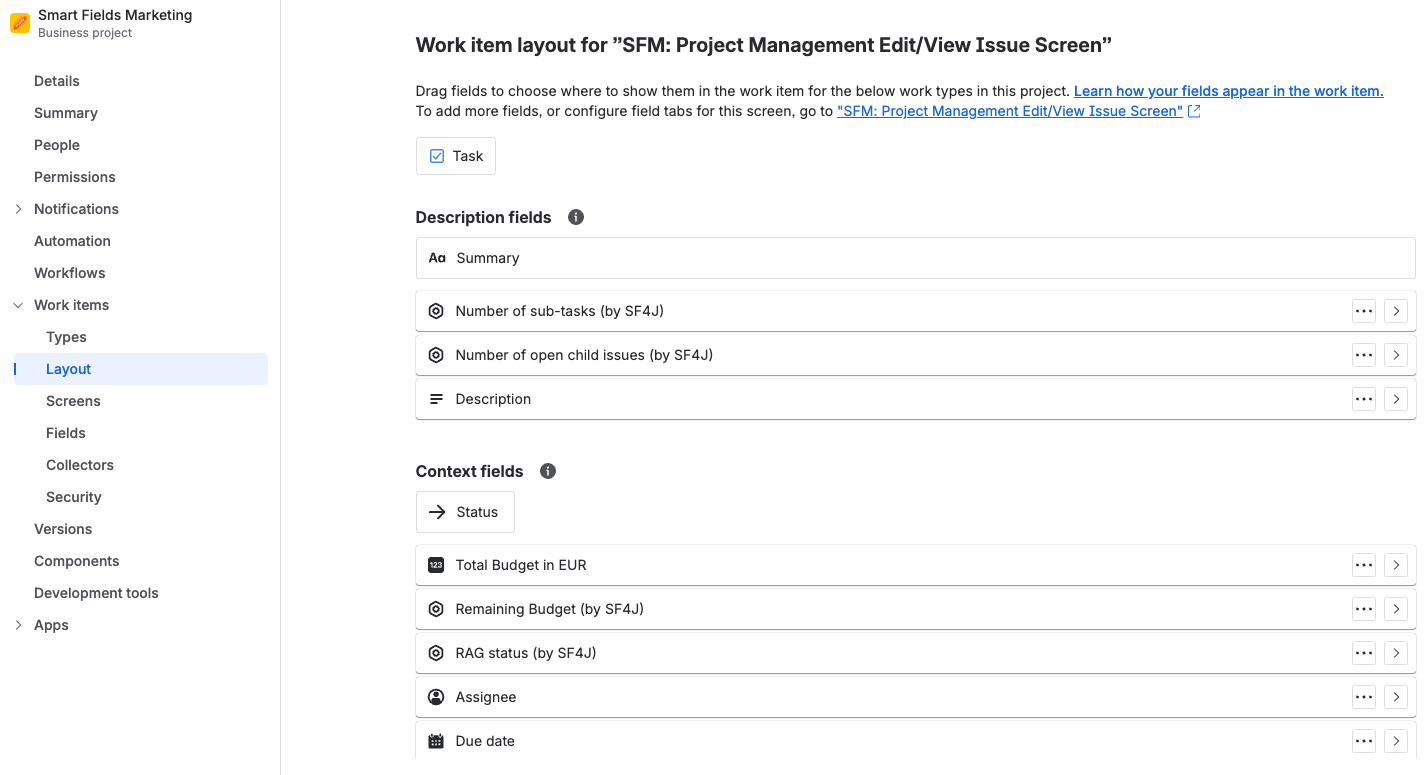Open more options for RAG status field

1363,653
